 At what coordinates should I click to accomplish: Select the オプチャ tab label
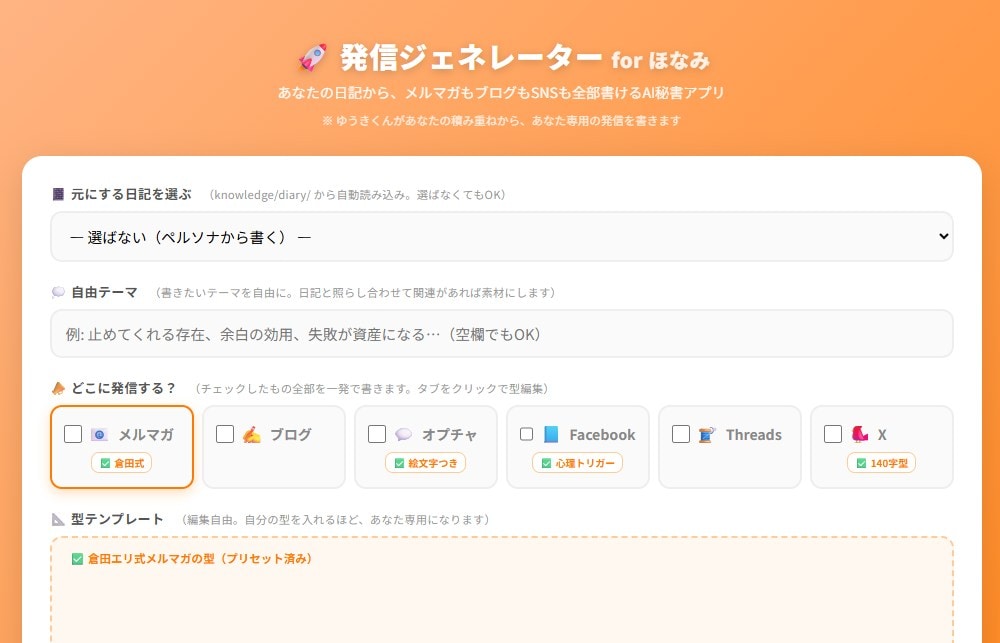tap(450, 435)
